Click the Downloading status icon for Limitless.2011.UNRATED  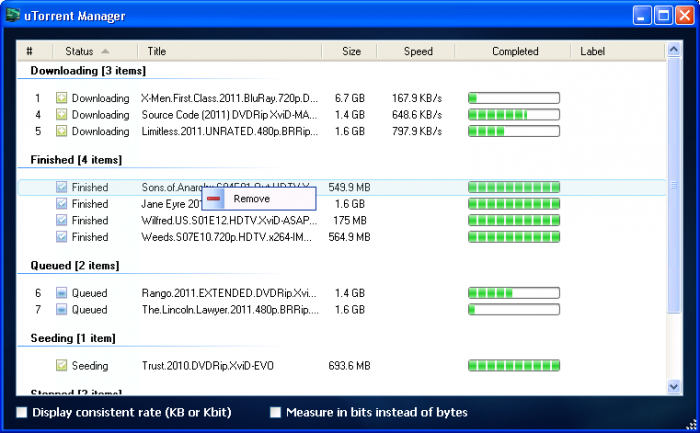click(61, 131)
